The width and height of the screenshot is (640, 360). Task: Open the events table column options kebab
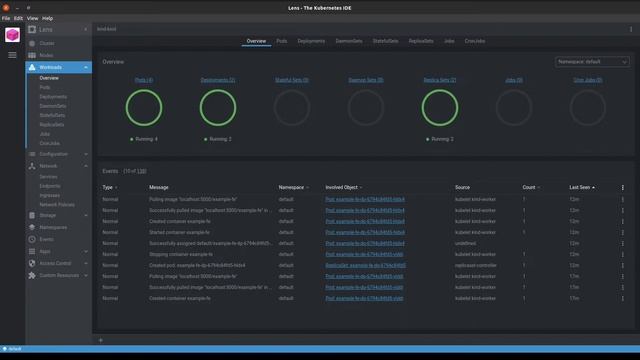pos(622,187)
